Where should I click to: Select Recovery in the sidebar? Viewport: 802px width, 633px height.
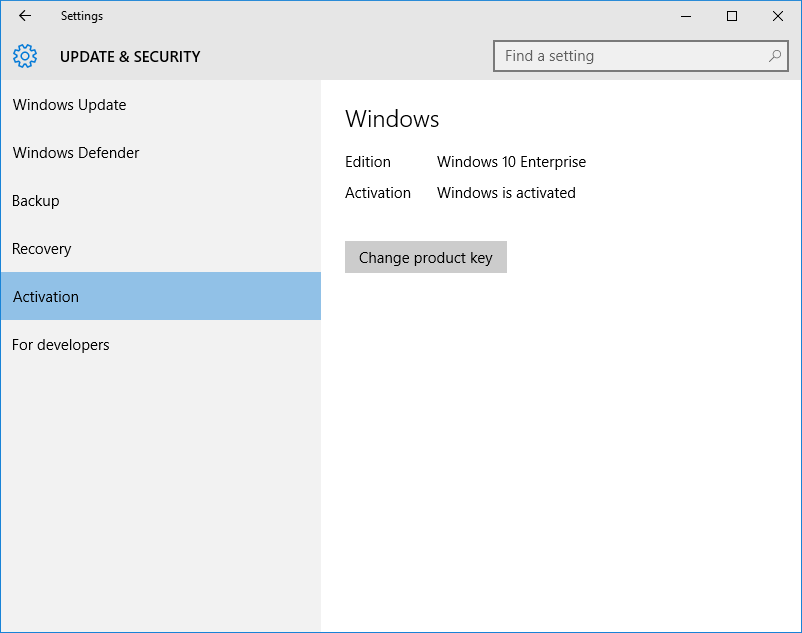[161, 249]
